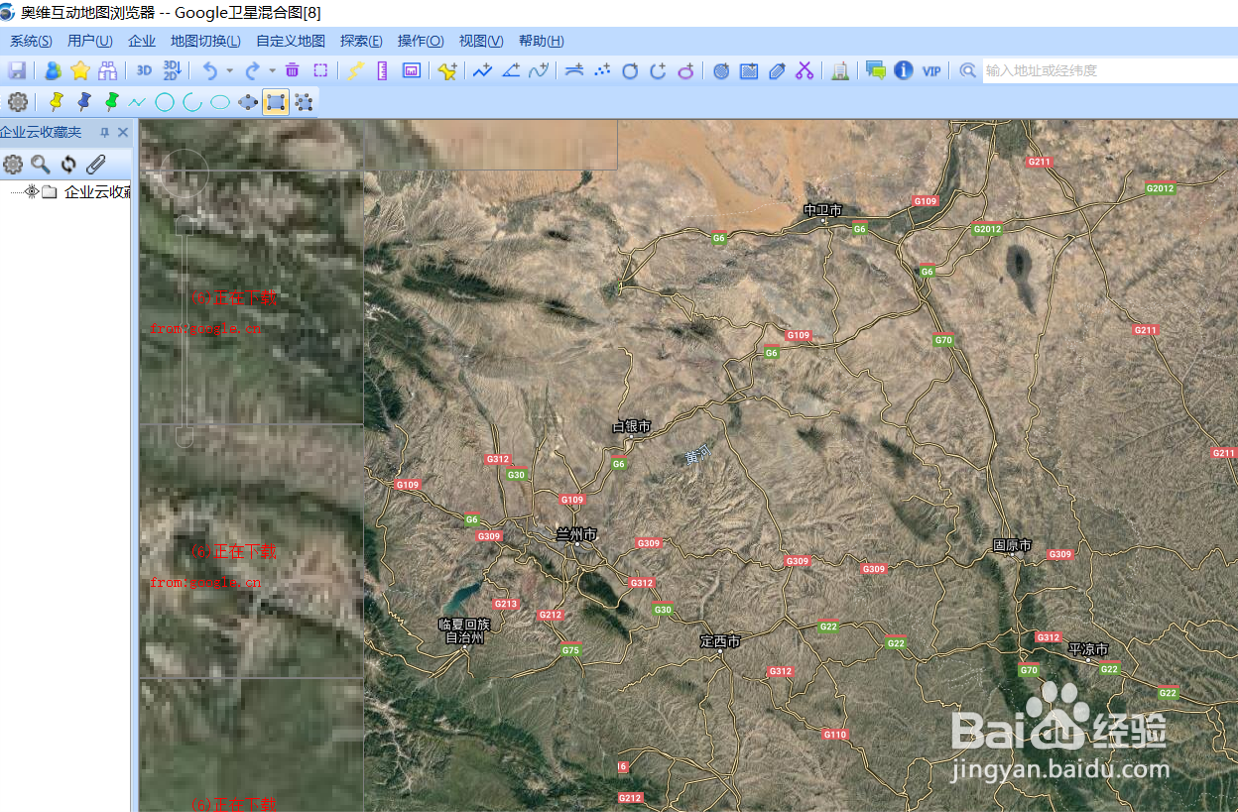Click the refresh icon in favorites panel

point(68,165)
